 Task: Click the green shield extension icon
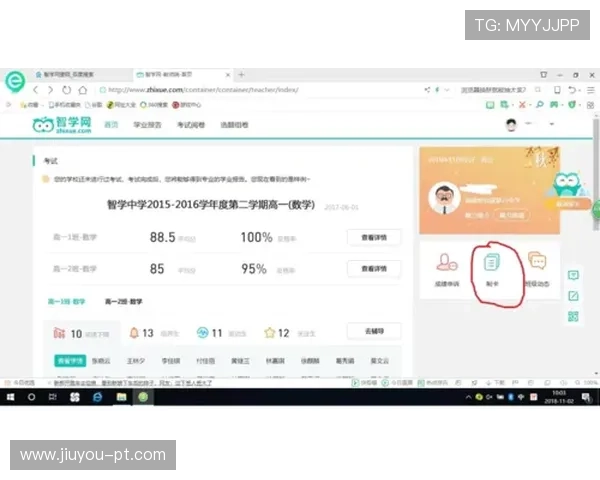(572, 104)
